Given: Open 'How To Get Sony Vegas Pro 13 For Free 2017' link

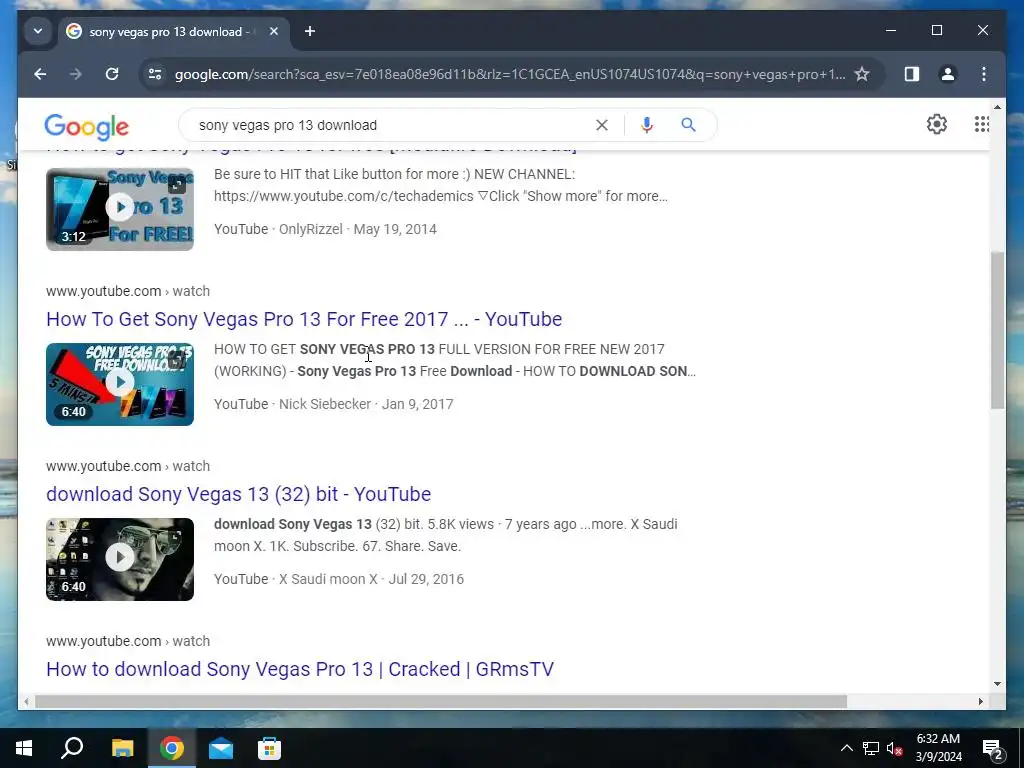Looking at the screenshot, I should tap(304, 319).
